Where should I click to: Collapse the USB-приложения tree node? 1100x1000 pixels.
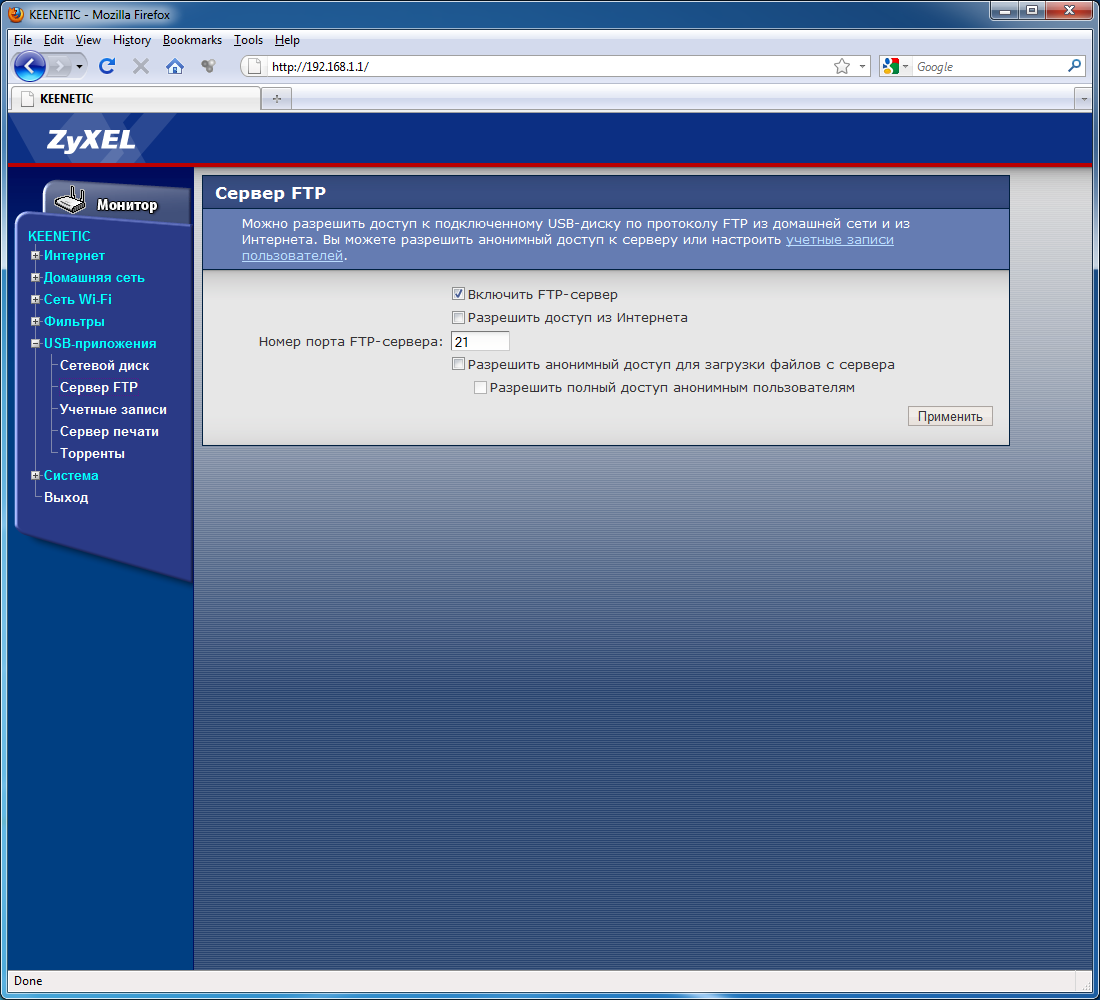click(x=35, y=343)
